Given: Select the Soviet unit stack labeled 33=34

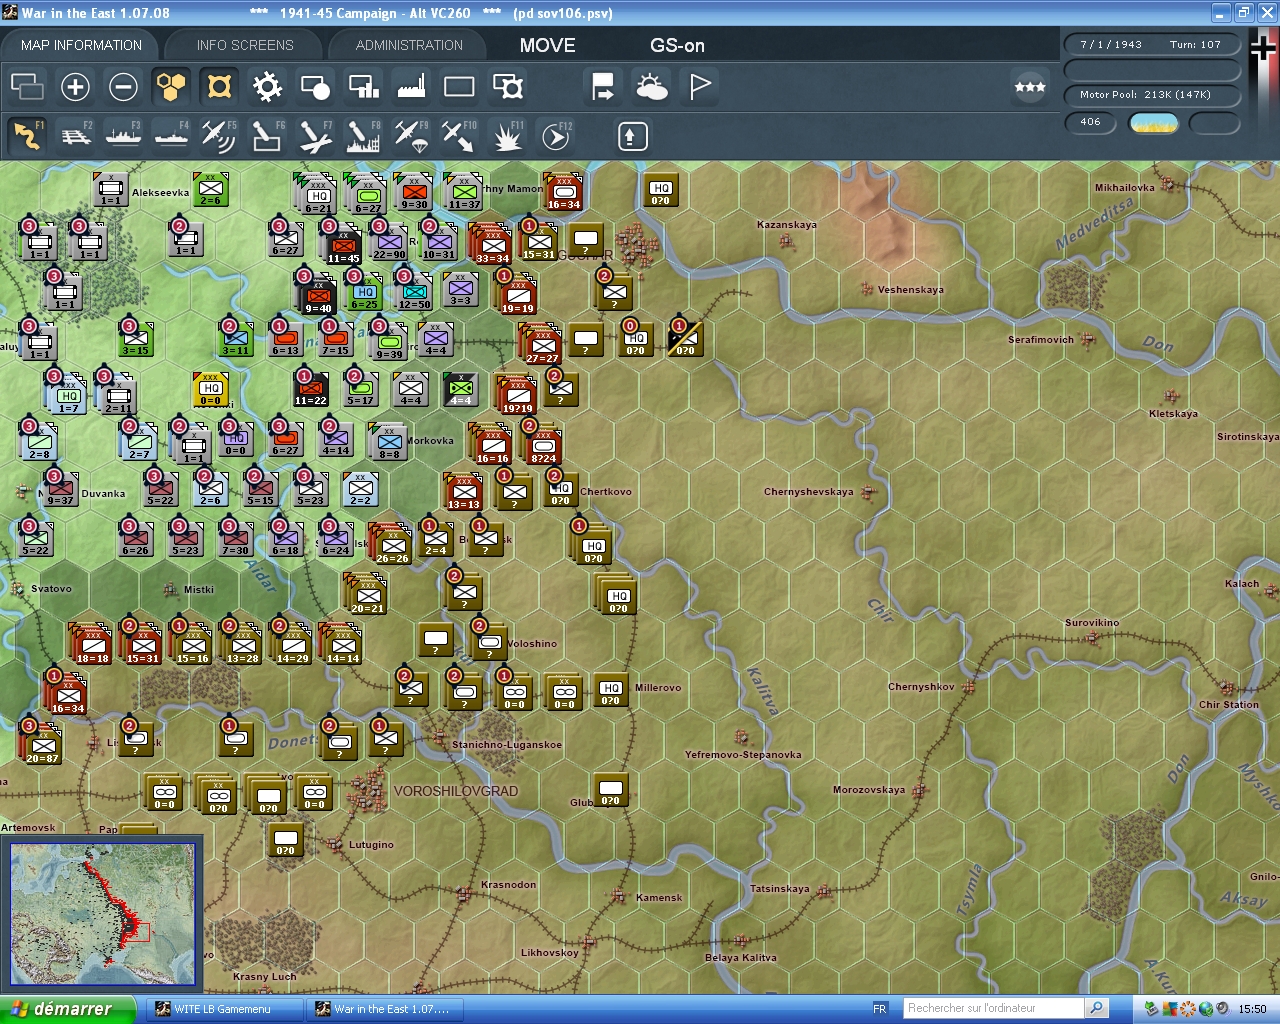Looking at the screenshot, I should 492,246.
